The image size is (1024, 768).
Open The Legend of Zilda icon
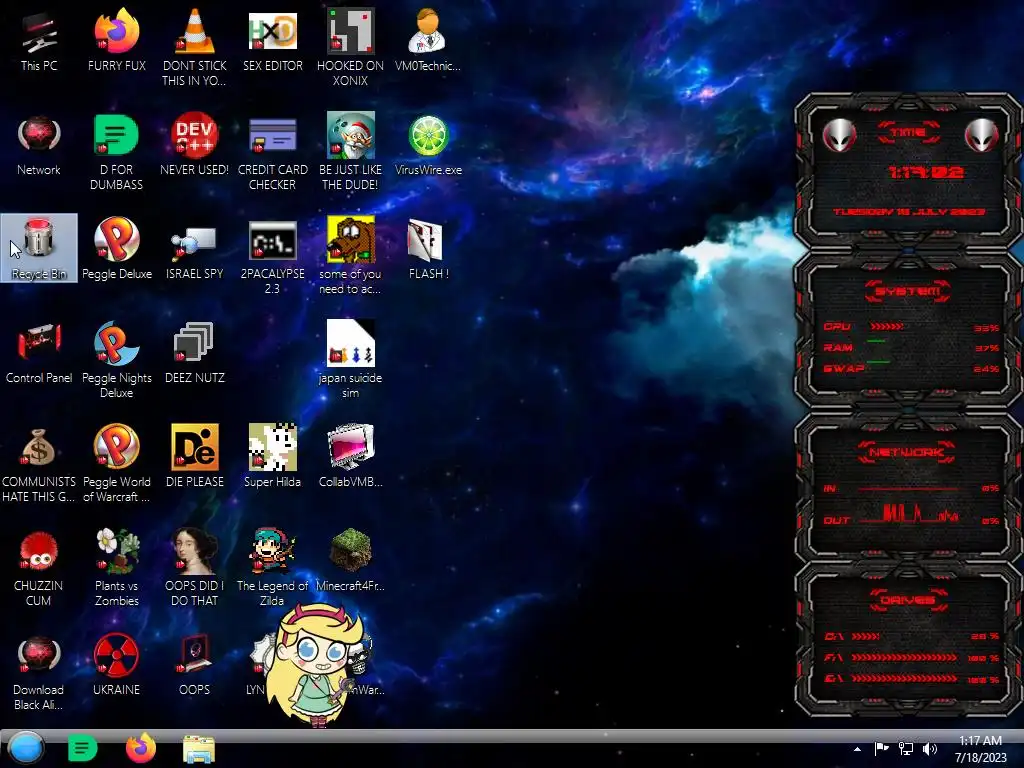click(272, 567)
